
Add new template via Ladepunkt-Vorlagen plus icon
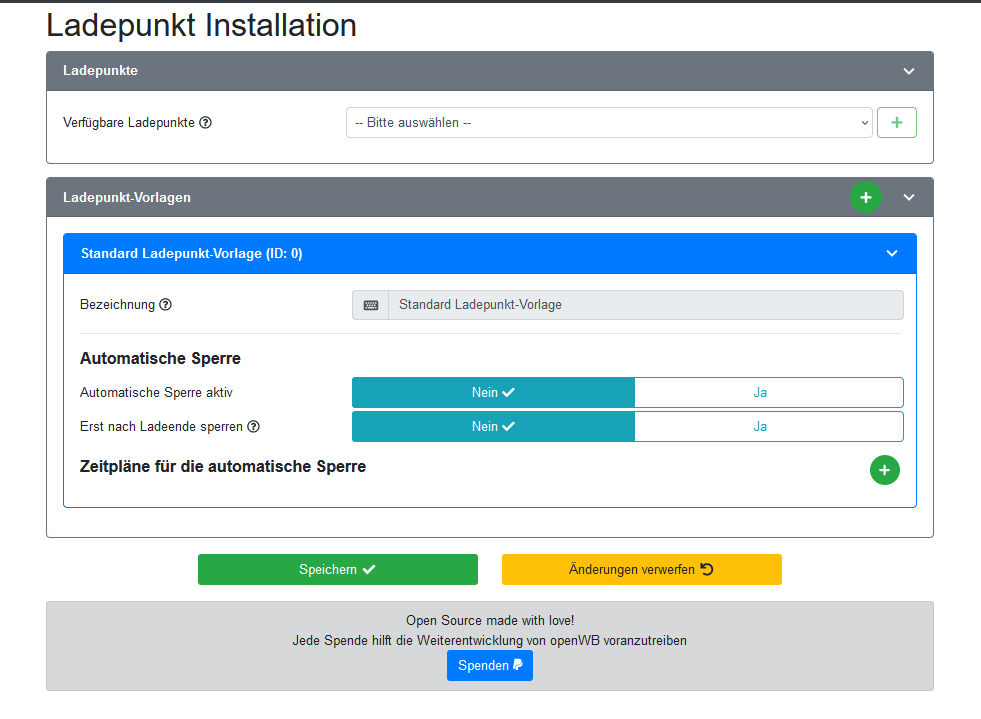click(x=865, y=197)
